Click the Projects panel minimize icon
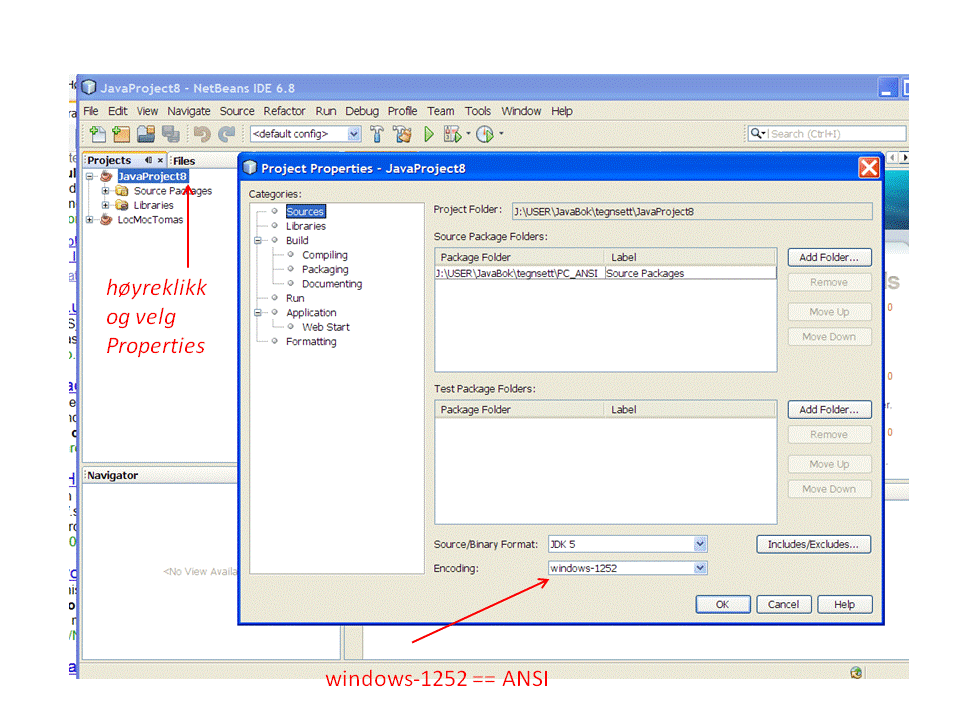Screen dimensions: 960x720 pos(148,160)
